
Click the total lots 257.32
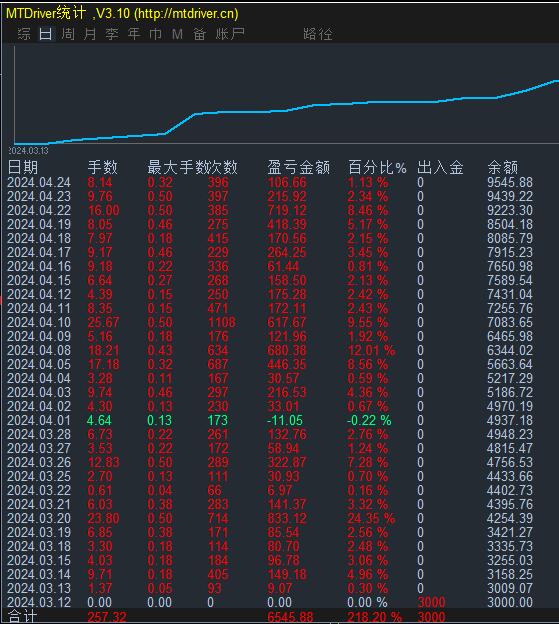click(x=107, y=617)
